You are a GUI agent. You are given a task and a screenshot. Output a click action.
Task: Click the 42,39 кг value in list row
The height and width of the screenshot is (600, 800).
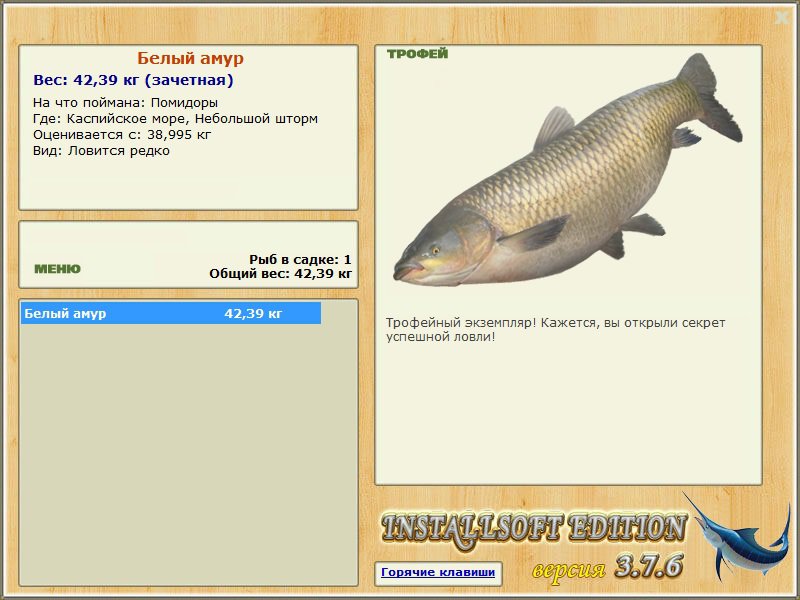[x=253, y=313]
